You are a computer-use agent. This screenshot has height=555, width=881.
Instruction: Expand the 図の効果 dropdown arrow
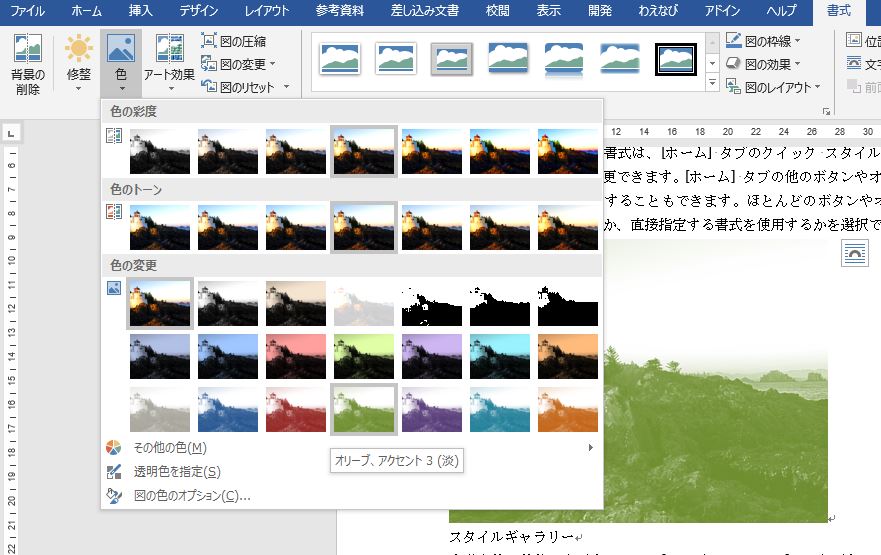(797, 63)
